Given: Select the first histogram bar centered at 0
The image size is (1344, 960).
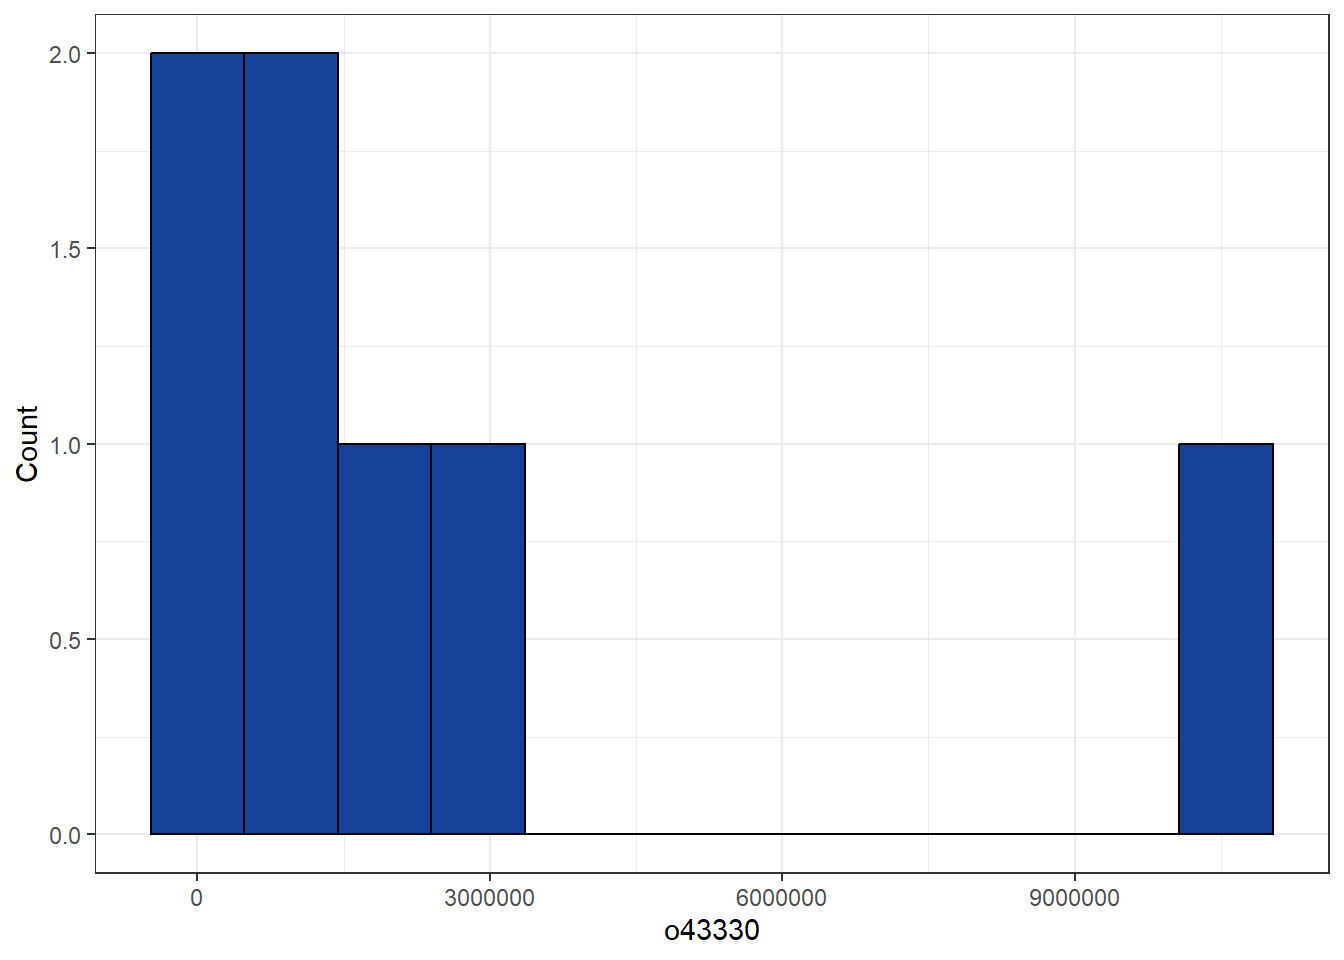Looking at the screenshot, I should pyautogui.click(x=197, y=443).
